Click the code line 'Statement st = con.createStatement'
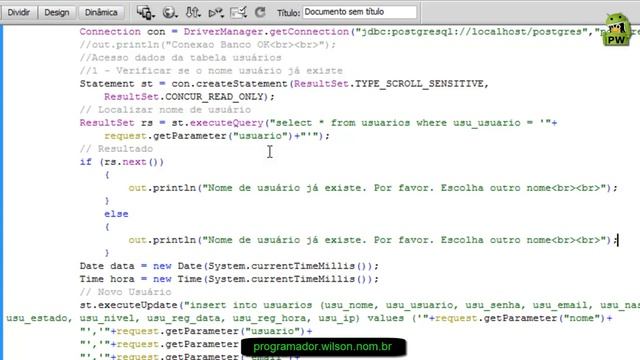The height and width of the screenshot is (360, 640). [x=284, y=84]
